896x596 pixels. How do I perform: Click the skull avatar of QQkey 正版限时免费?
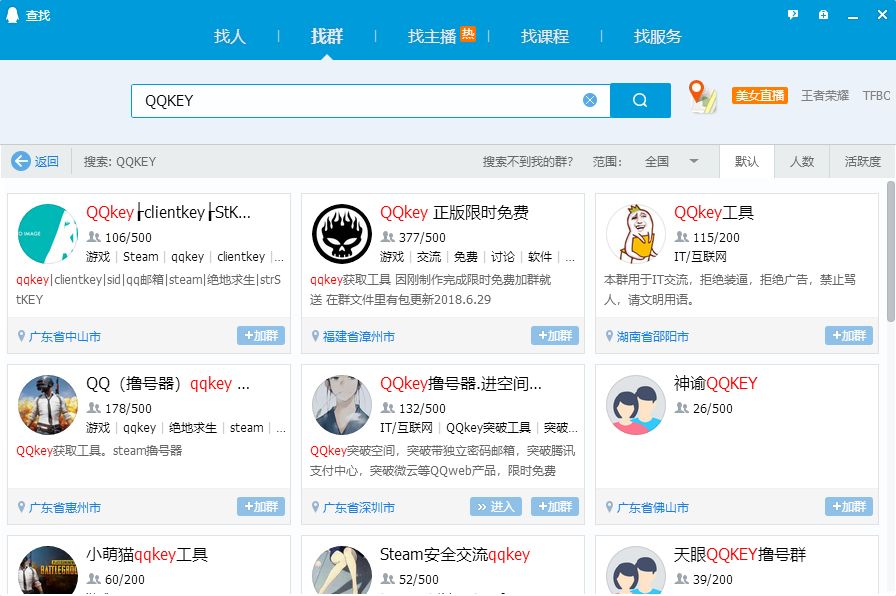341,233
